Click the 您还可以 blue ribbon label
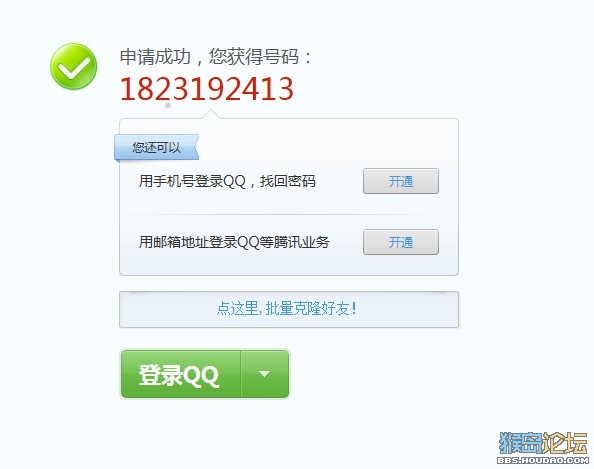The height and width of the screenshot is (469, 594). 156,147
